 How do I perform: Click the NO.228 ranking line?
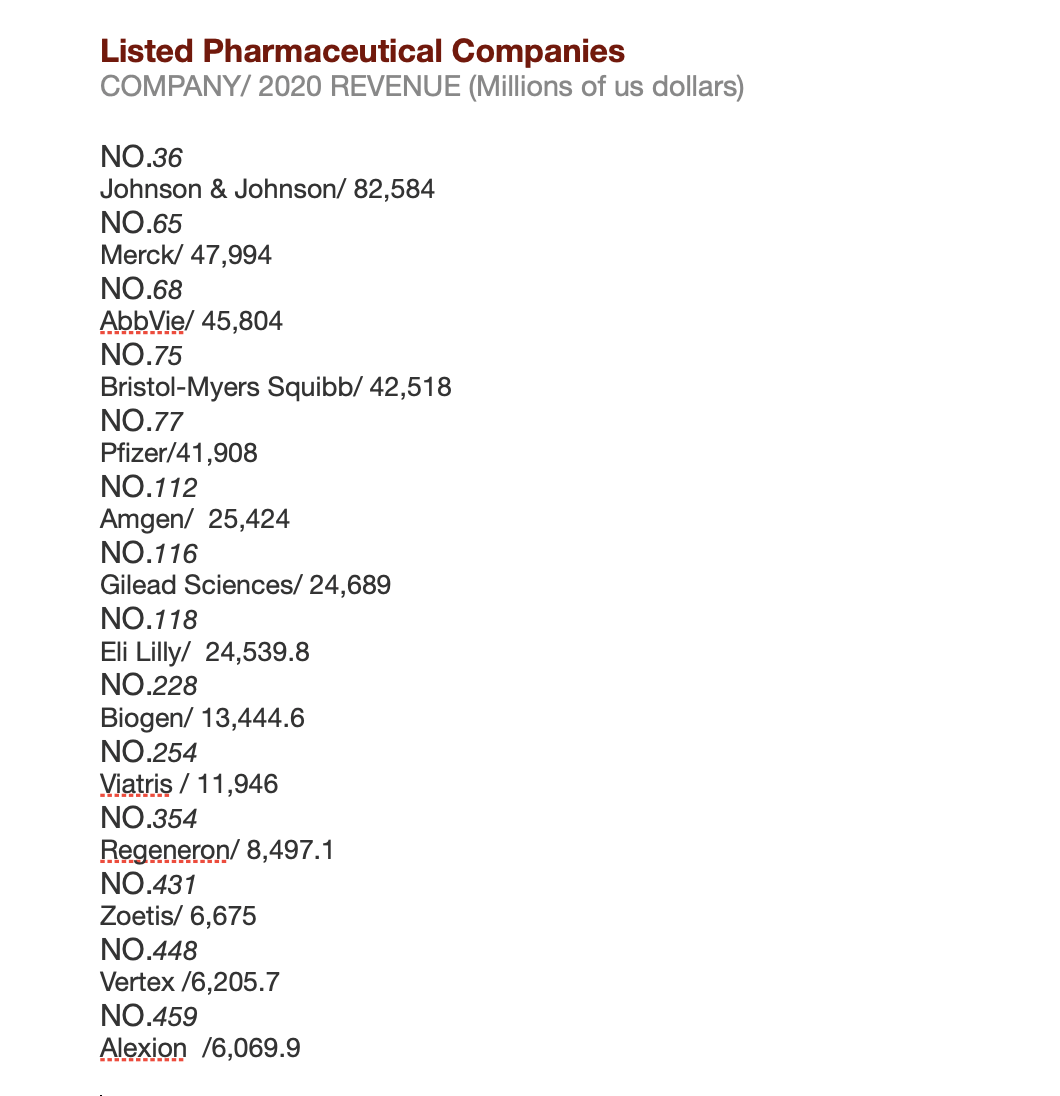point(149,685)
